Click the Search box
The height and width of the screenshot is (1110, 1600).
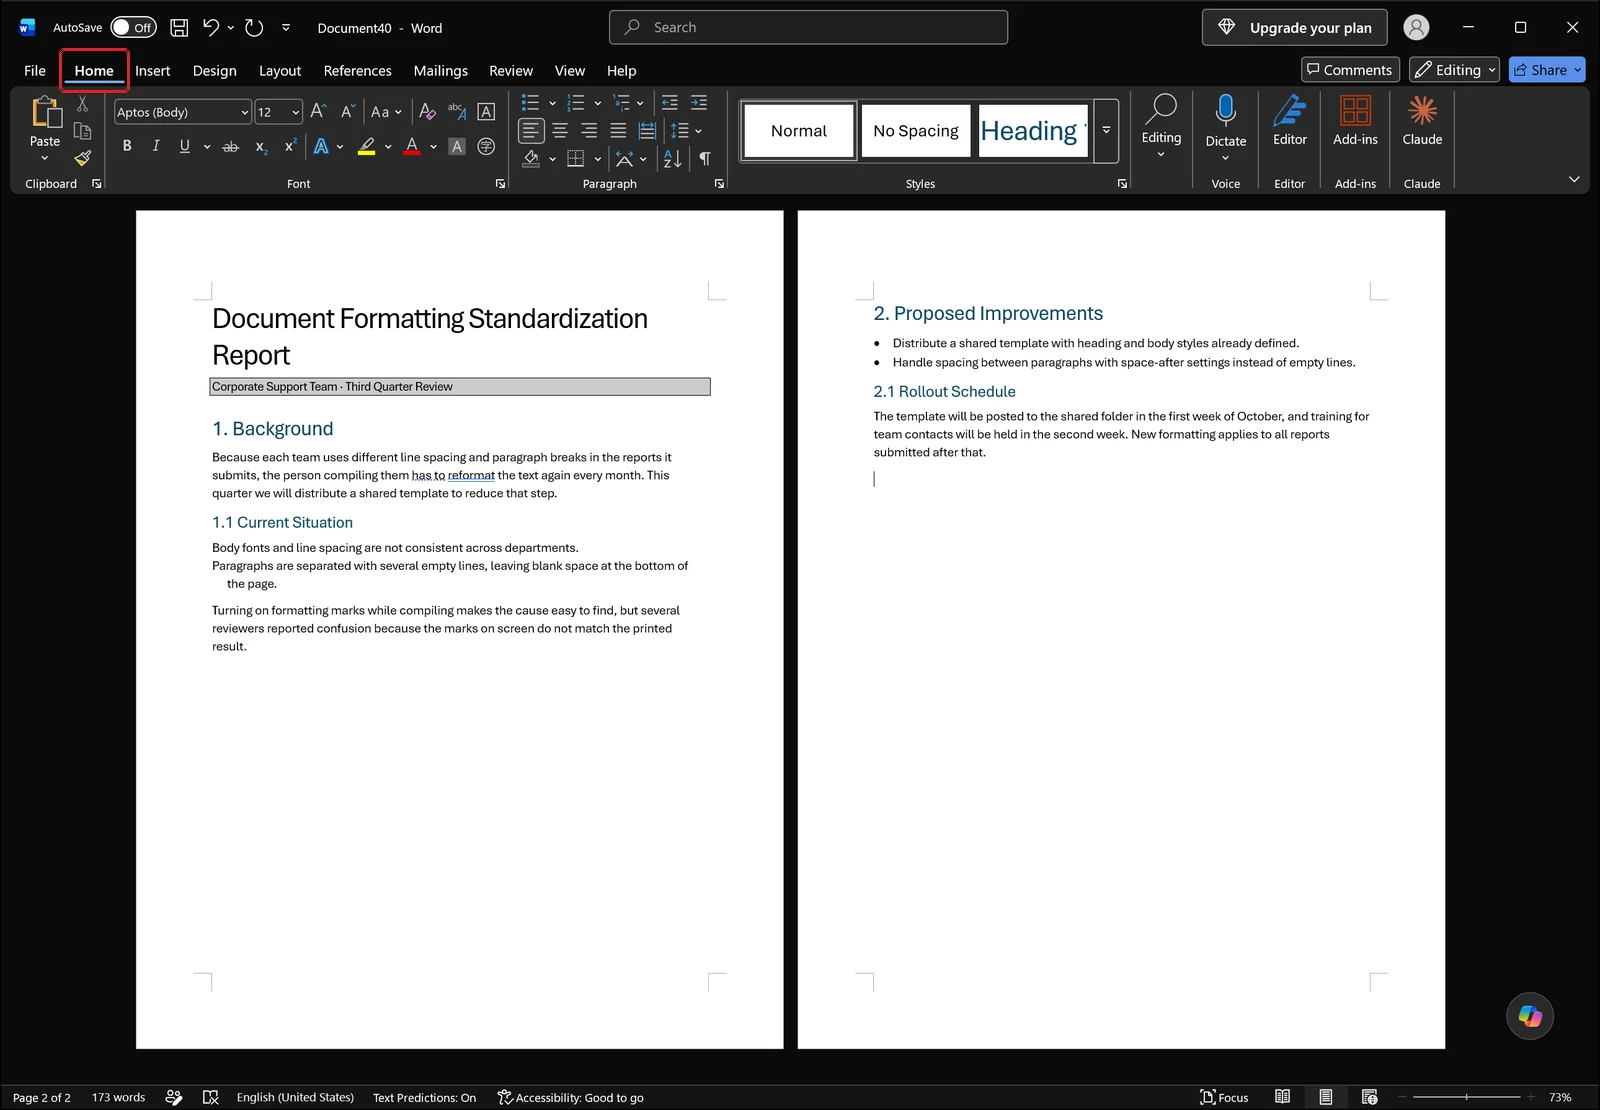(808, 28)
